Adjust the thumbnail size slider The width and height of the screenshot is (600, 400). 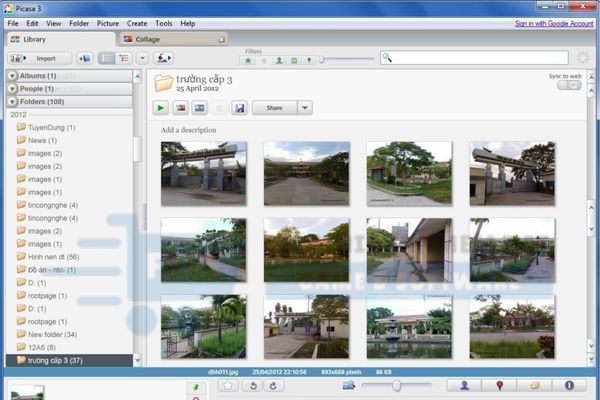[x=396, y=385]
